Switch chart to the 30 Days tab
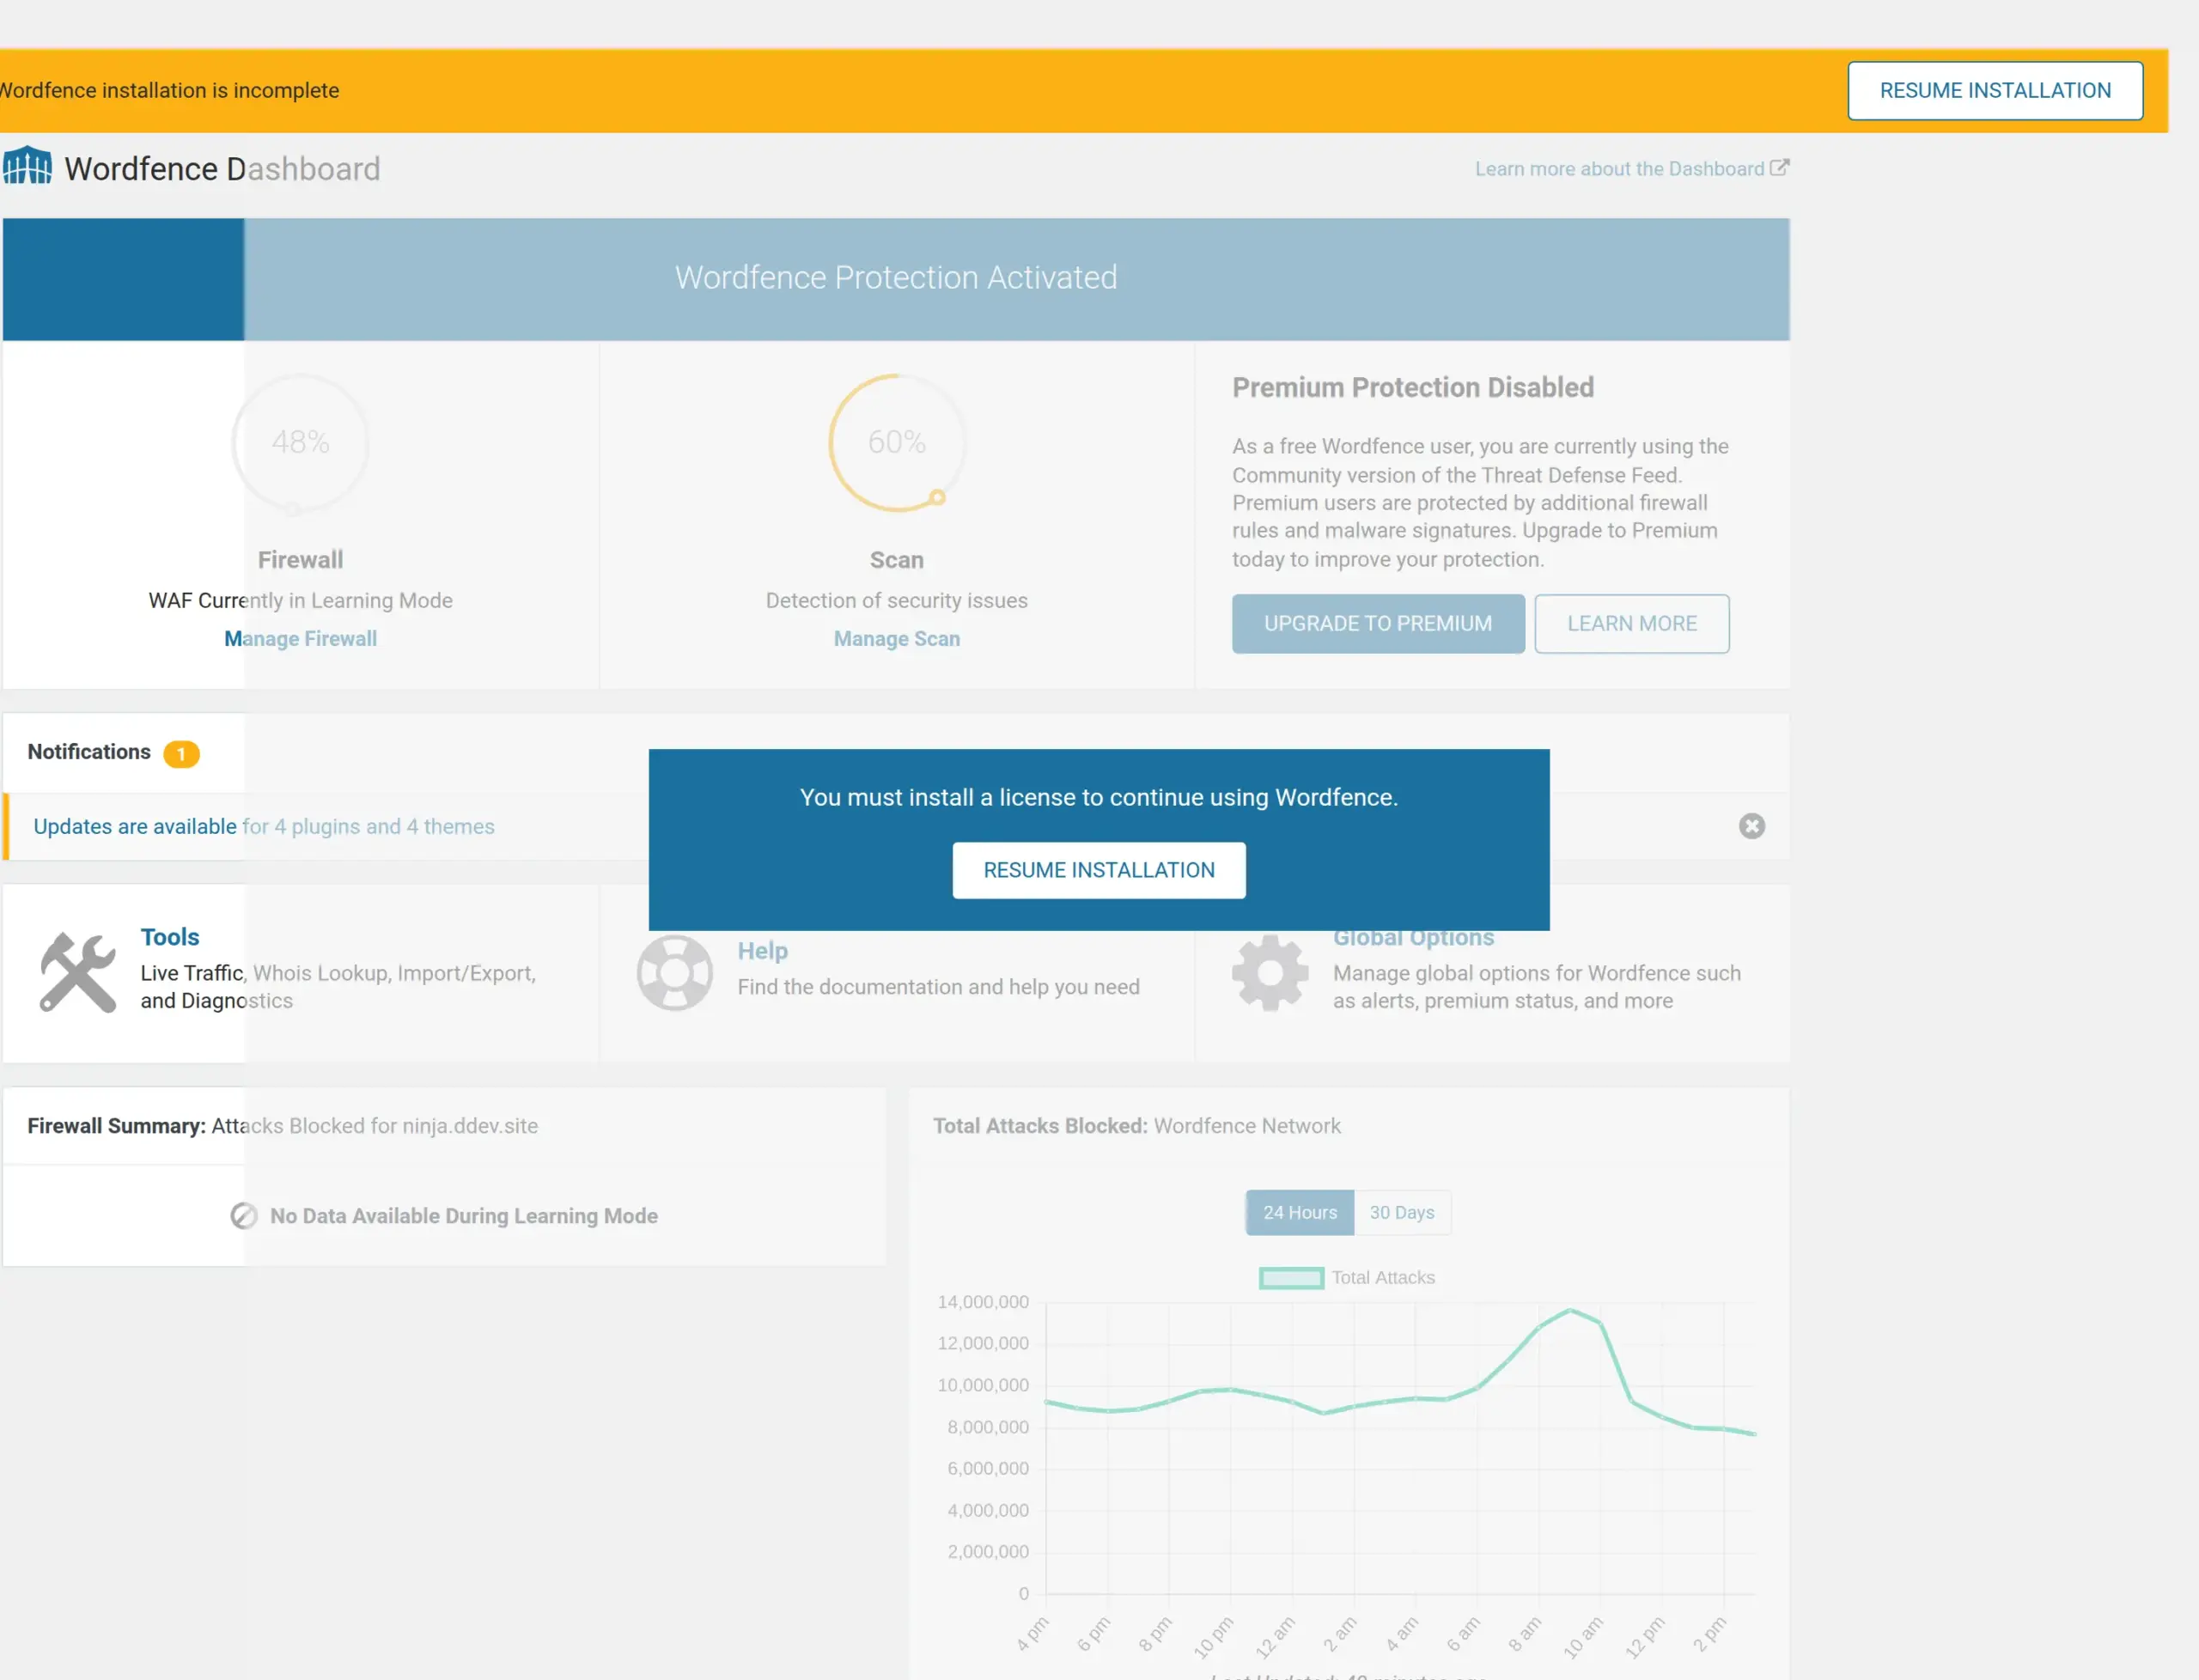Viewport: 2199px width, 1680px height. tap(1402, 1212)
